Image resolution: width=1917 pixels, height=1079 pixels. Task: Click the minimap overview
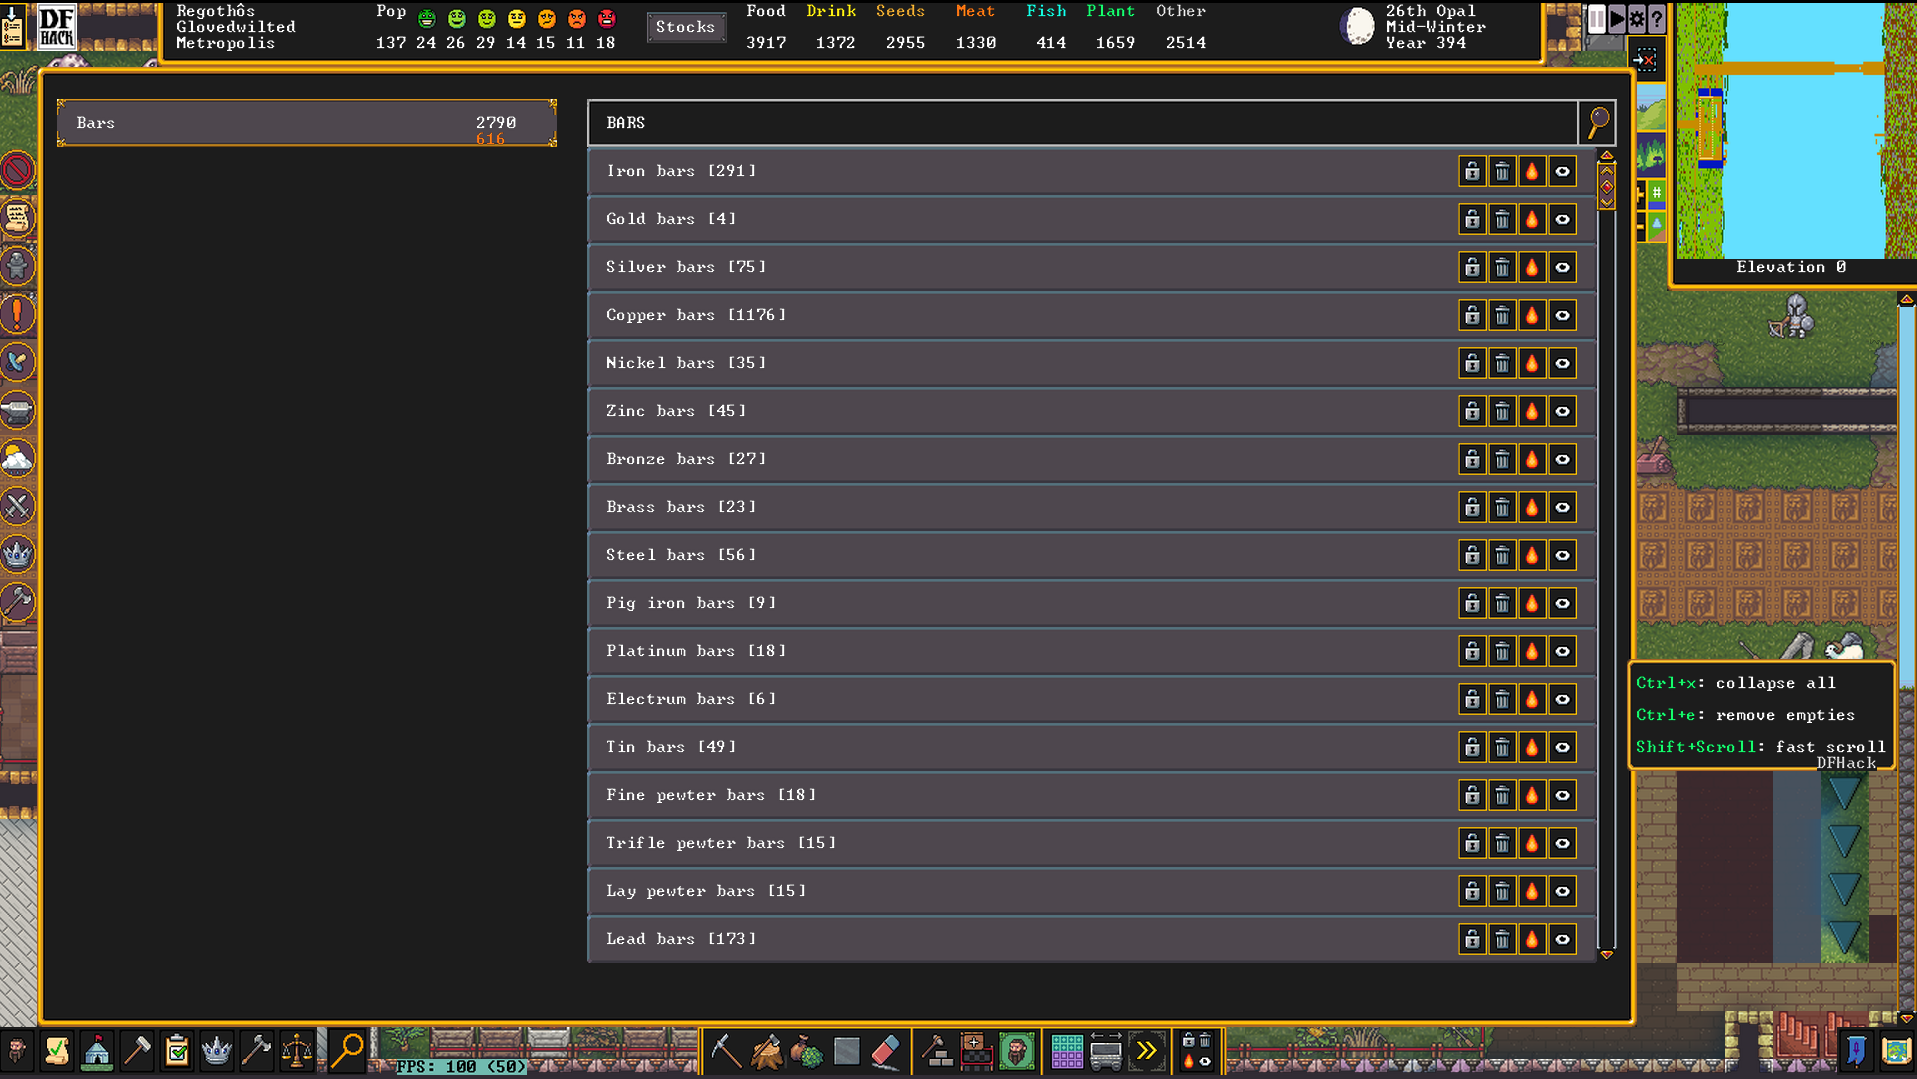[x=1796, y=130]
